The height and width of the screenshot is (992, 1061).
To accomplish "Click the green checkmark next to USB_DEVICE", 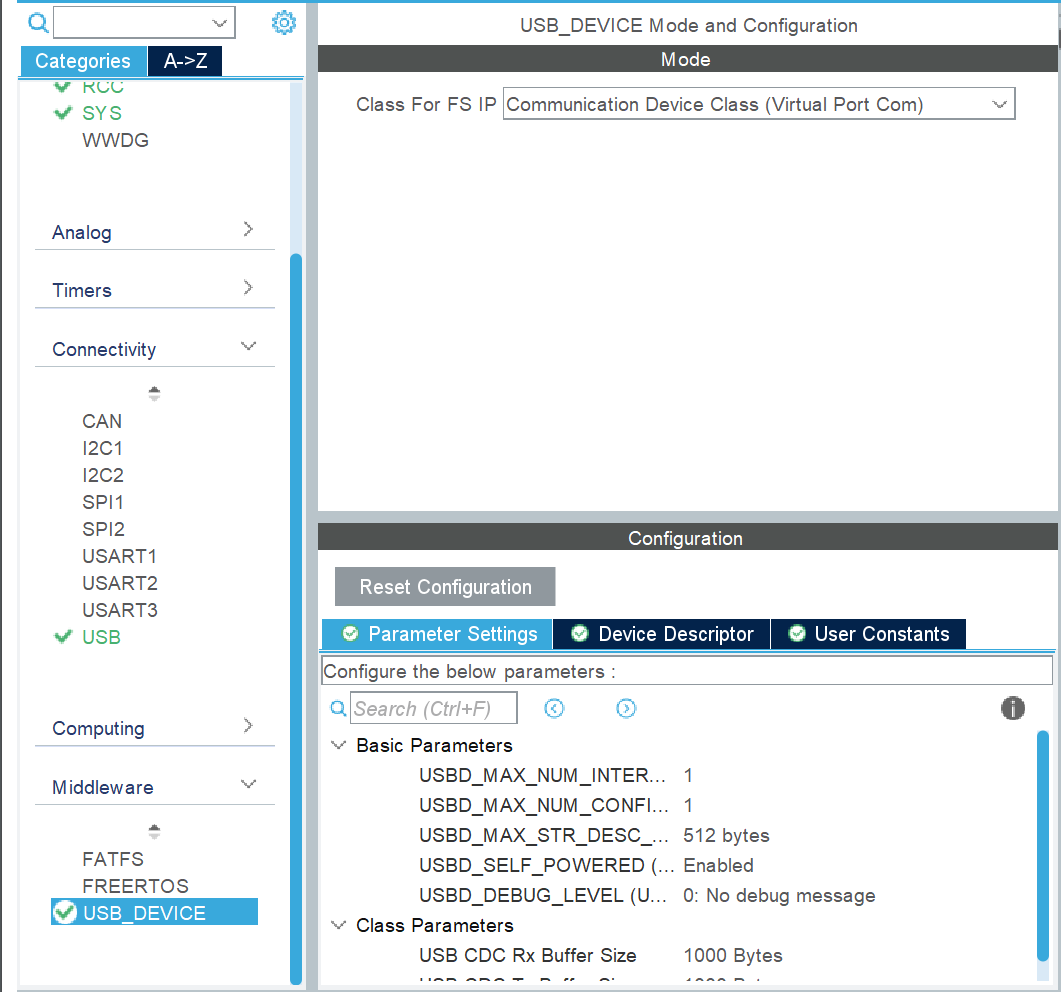I will (65, 912).
